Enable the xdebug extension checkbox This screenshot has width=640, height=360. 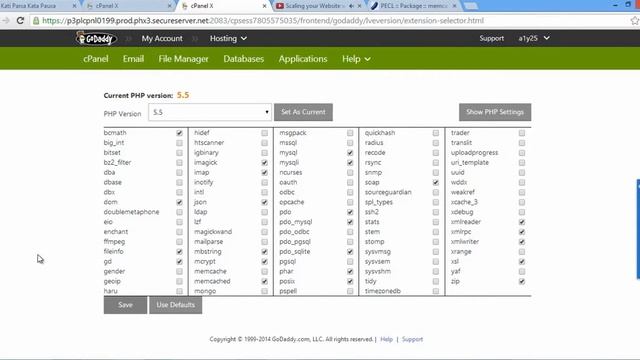tap(522, 212)
